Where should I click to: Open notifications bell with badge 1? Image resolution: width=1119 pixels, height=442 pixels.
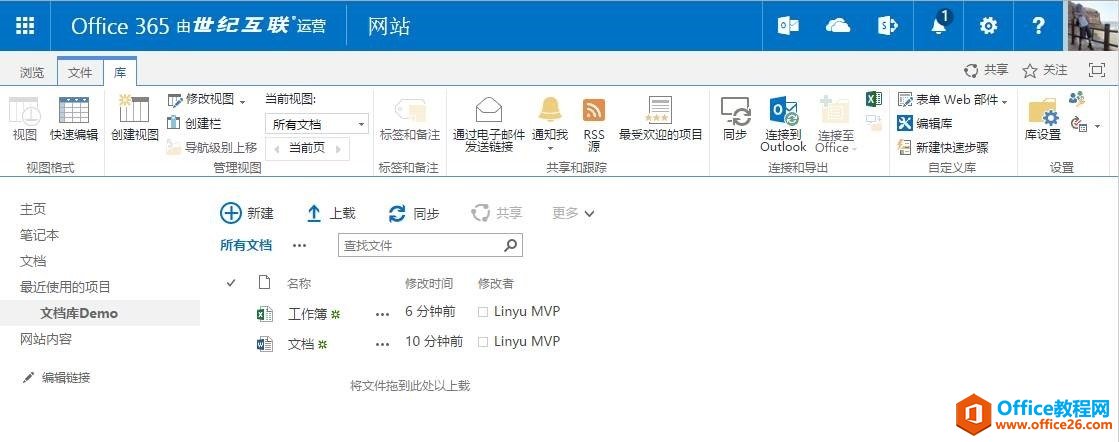939,24
